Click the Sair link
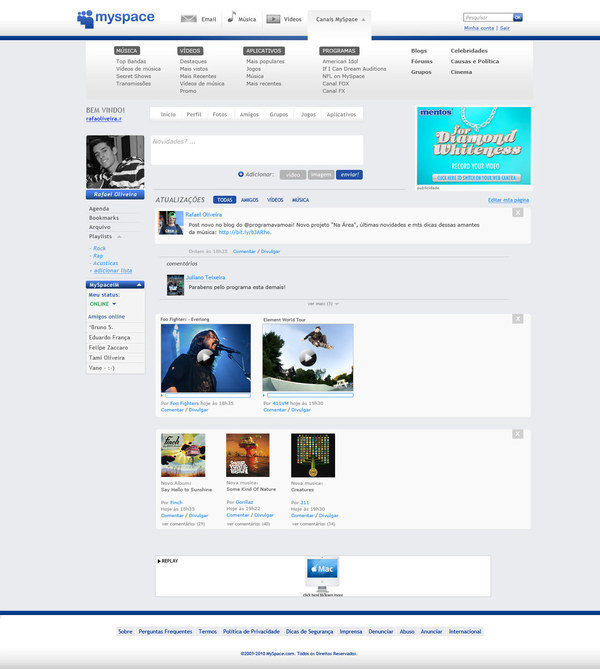Image resolution: width=600 pixels, height=669 pixels. pos(505,28)
